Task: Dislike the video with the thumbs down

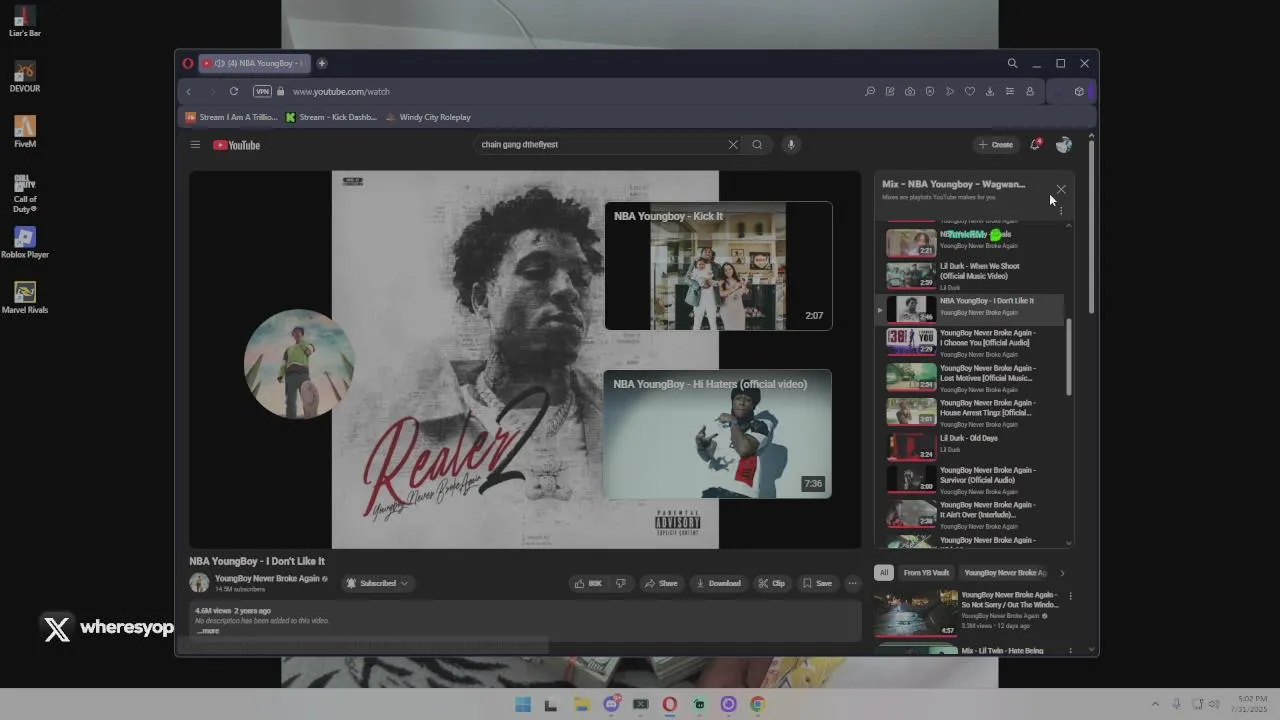Action: point(620,583)
